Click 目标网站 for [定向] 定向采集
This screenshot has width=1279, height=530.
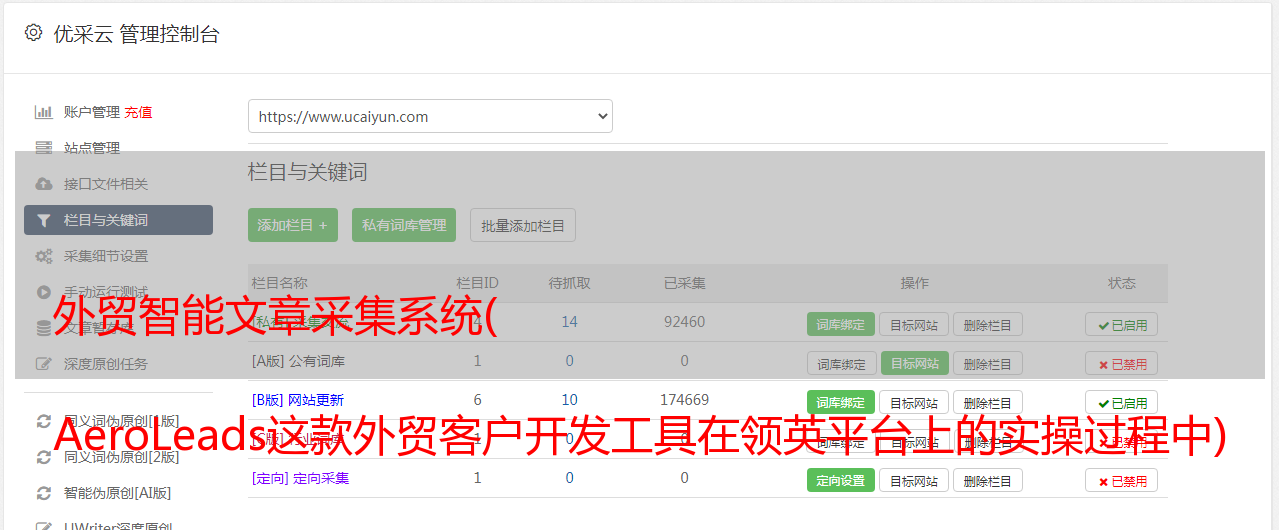click(914, 480)
